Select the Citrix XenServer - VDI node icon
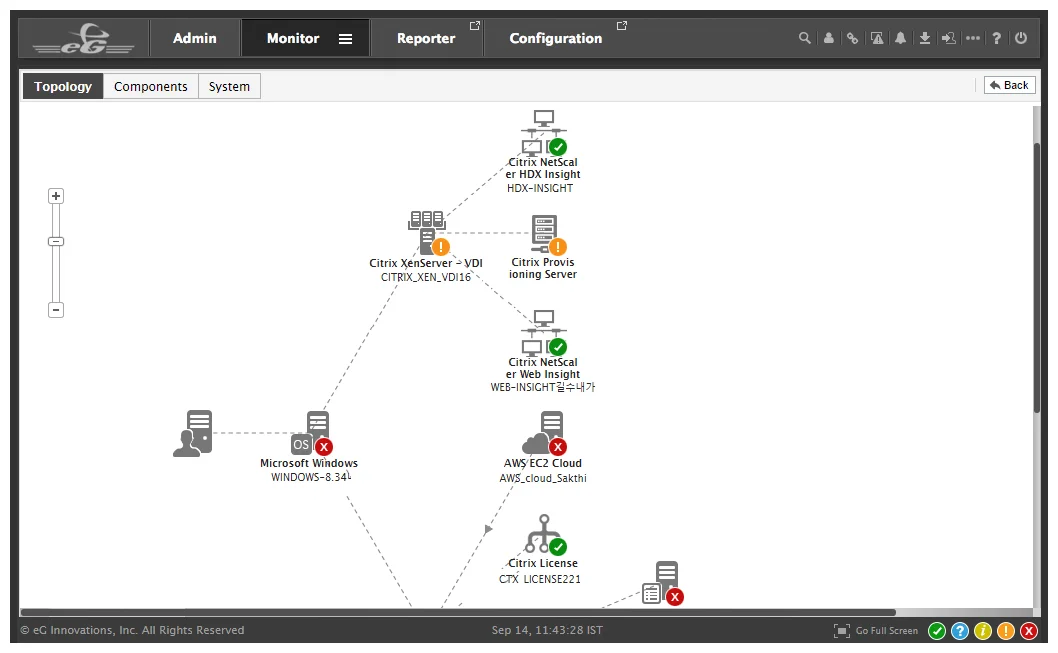1058x653 pixels. coord(428,232)
